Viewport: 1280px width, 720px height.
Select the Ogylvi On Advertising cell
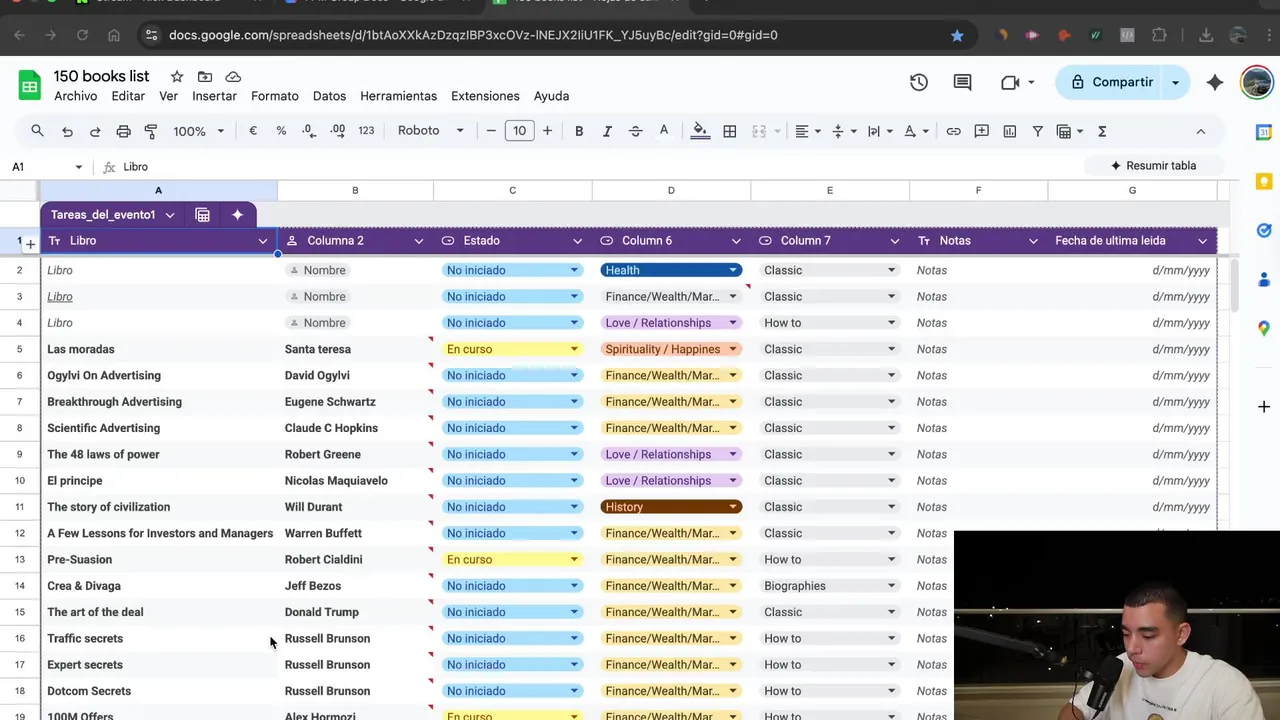(158, 376)
